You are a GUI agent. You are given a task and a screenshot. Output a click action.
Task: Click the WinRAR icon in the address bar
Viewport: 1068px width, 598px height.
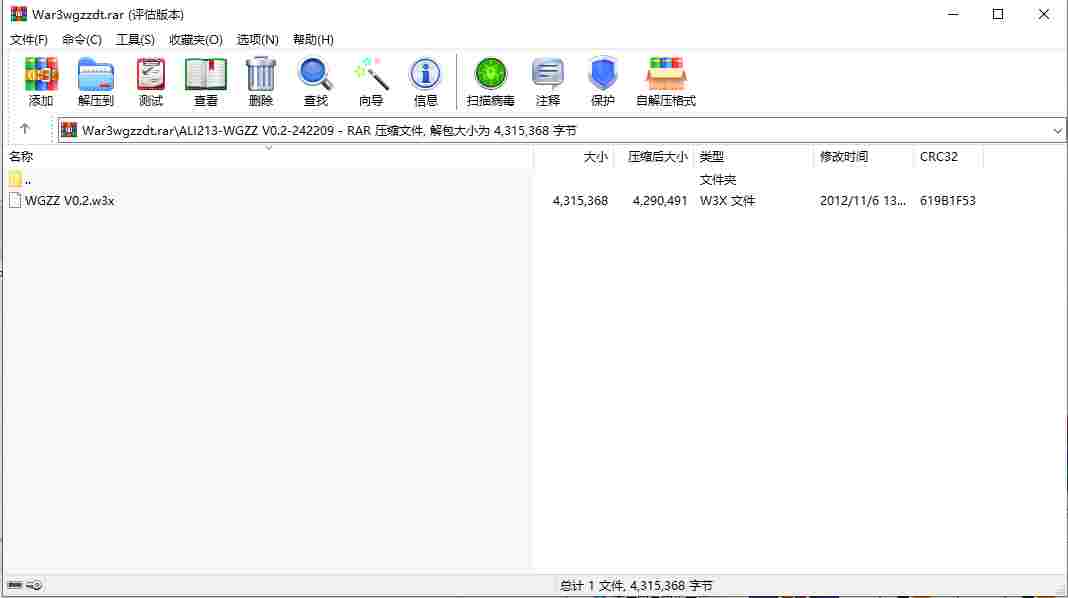[69, 130]
